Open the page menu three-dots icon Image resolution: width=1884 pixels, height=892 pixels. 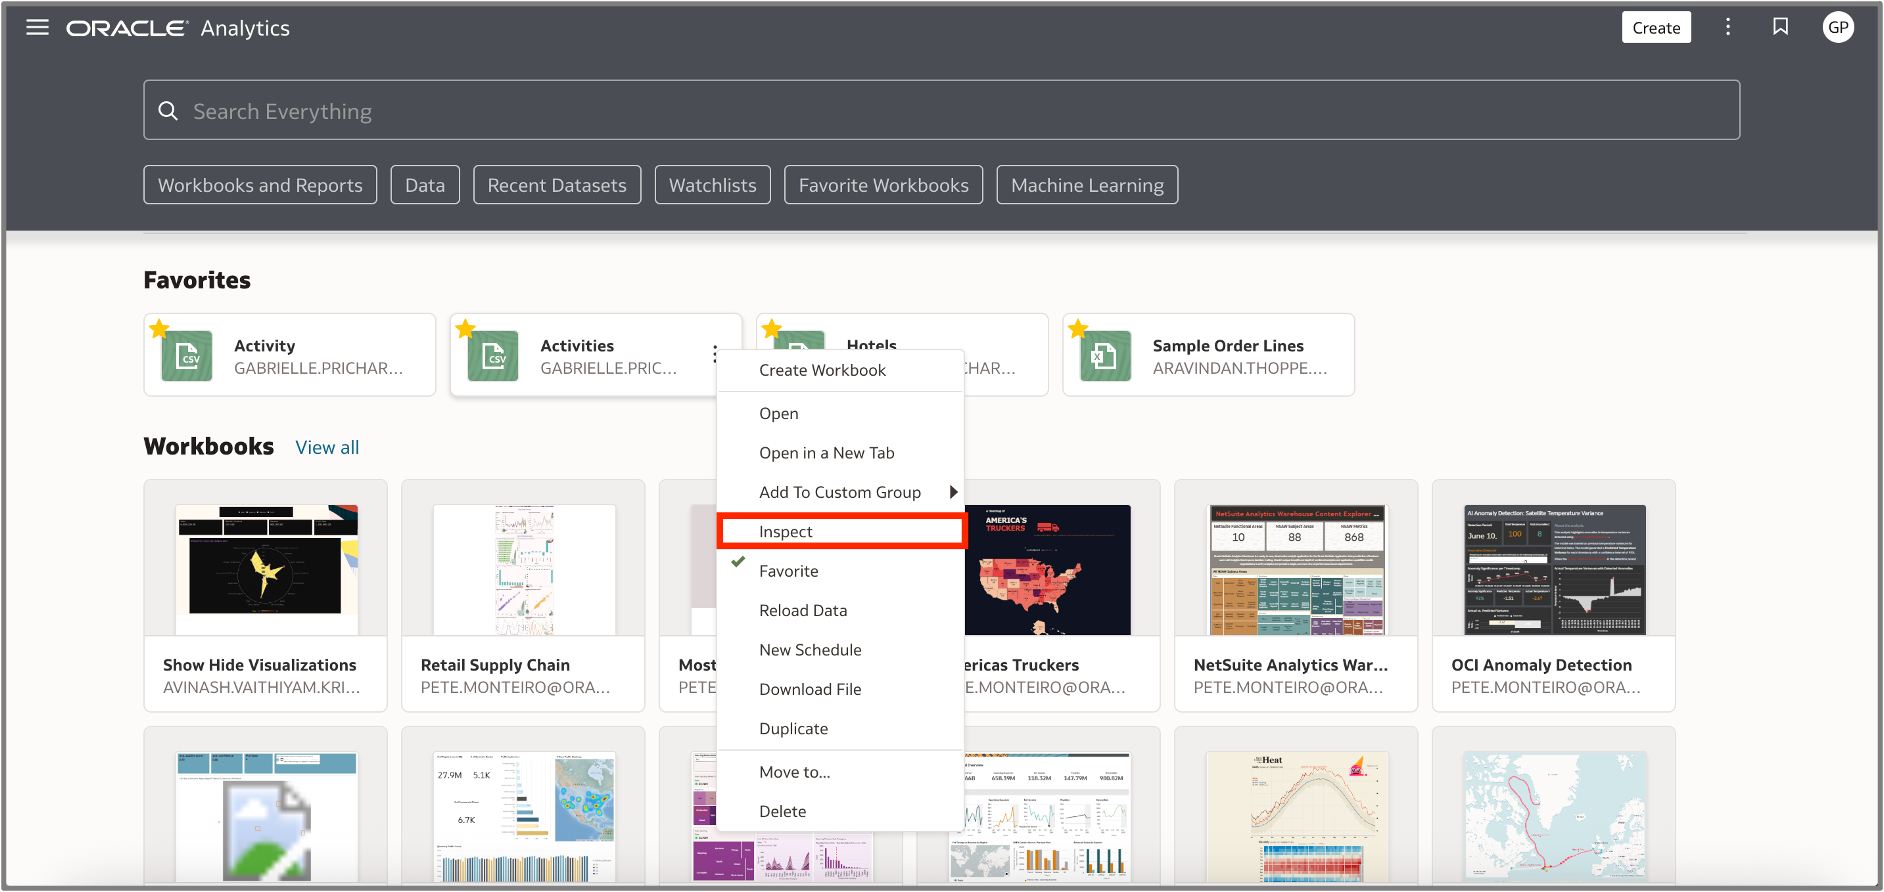tap(1728, 27)
